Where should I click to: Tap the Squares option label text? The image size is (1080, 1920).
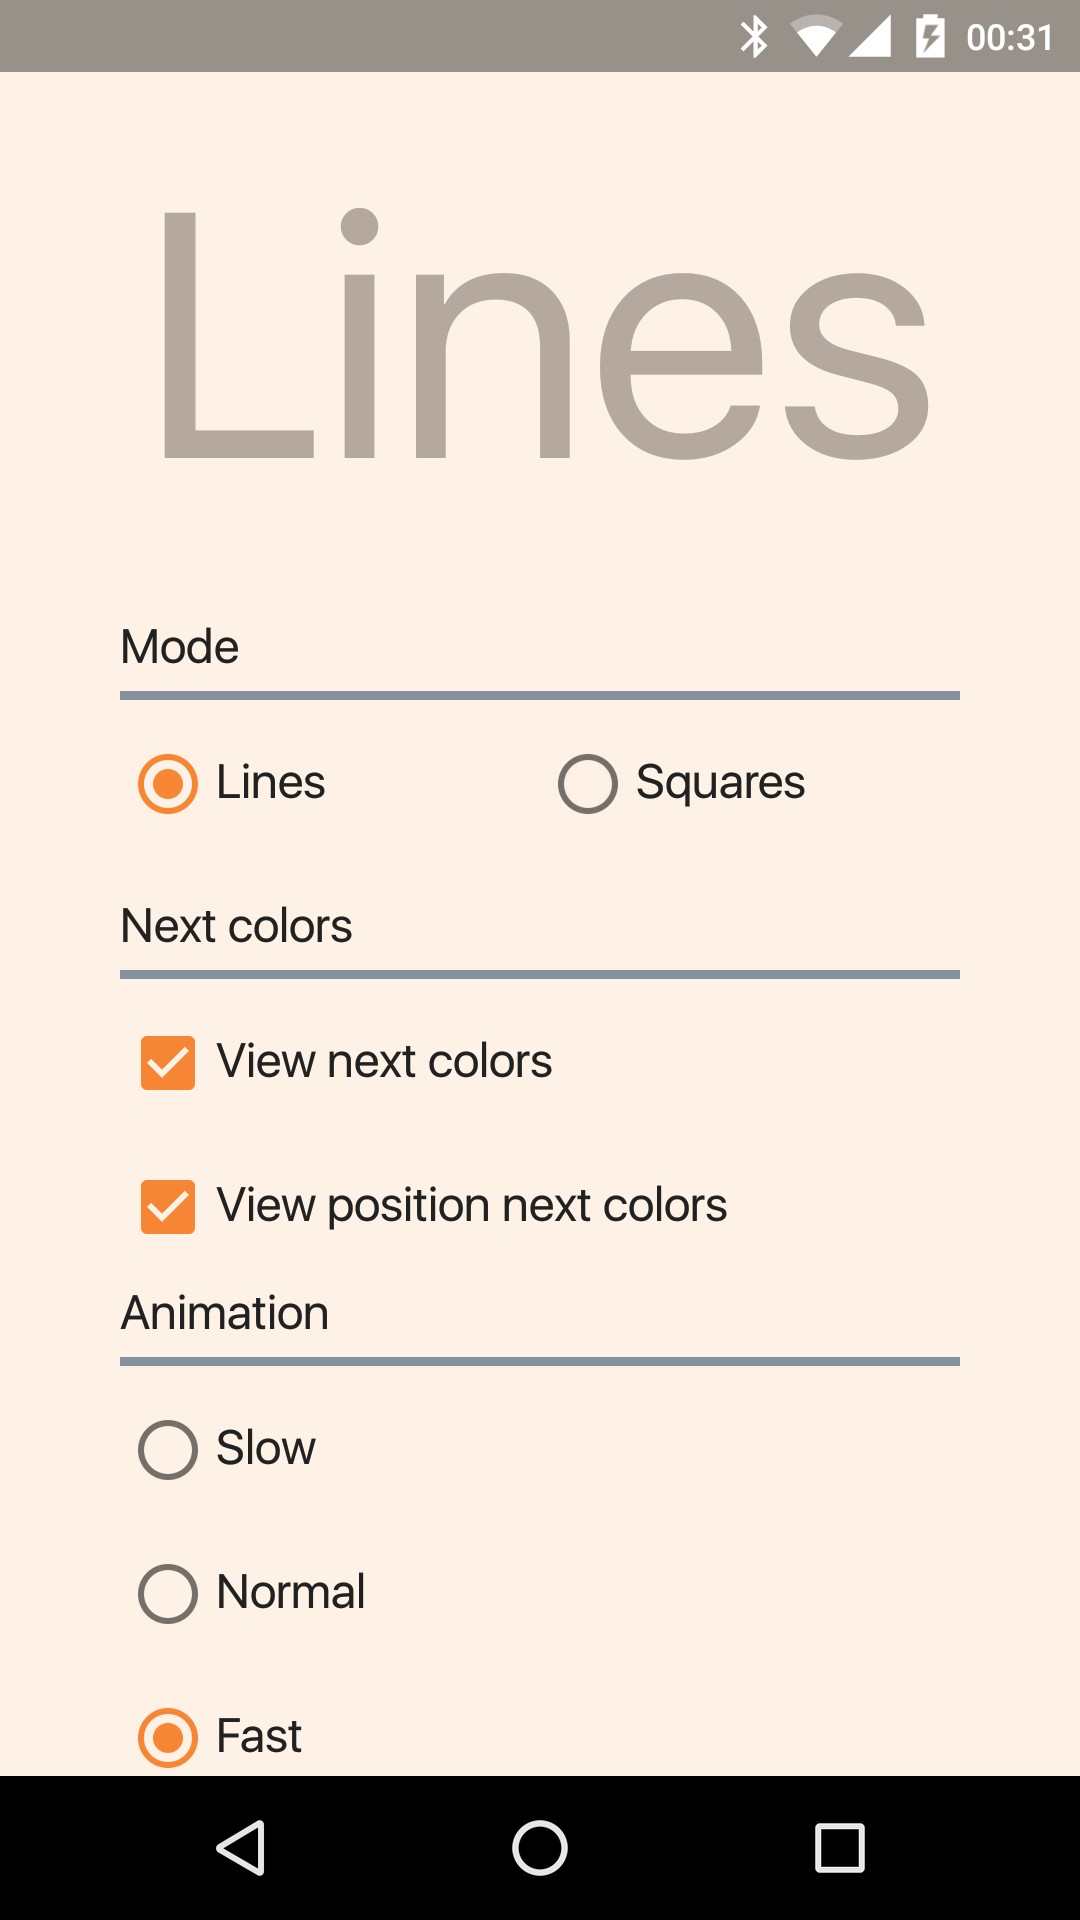tap(720, 783)
